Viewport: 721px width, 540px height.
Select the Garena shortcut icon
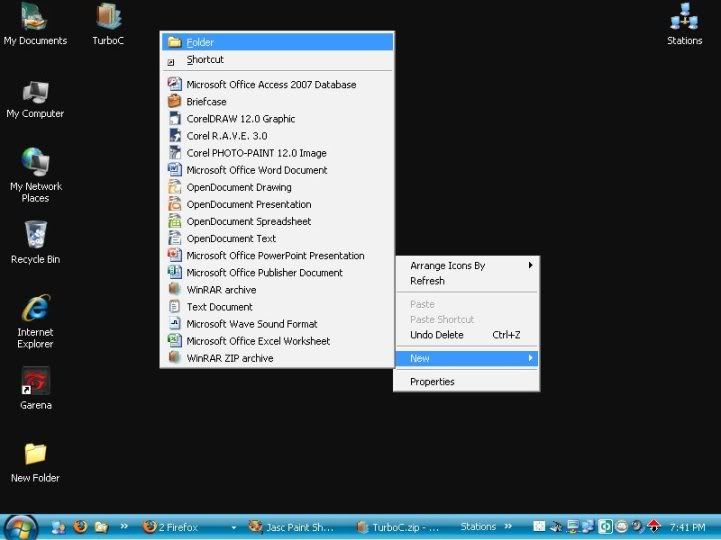[35, 388]
